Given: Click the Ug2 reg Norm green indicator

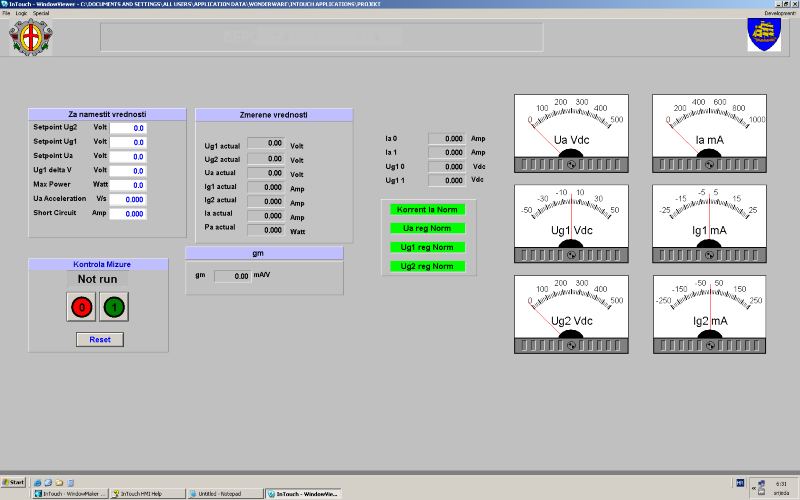Looking at the screenshot, I should tap(429, 266).
